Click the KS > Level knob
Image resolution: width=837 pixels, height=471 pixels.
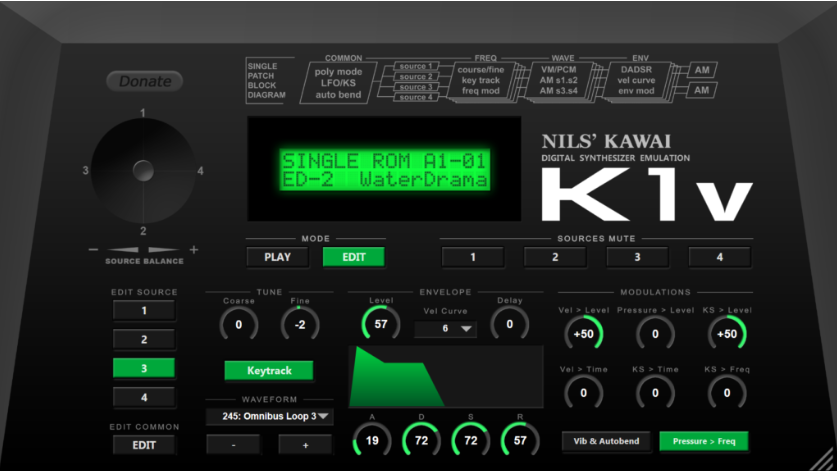727,334
